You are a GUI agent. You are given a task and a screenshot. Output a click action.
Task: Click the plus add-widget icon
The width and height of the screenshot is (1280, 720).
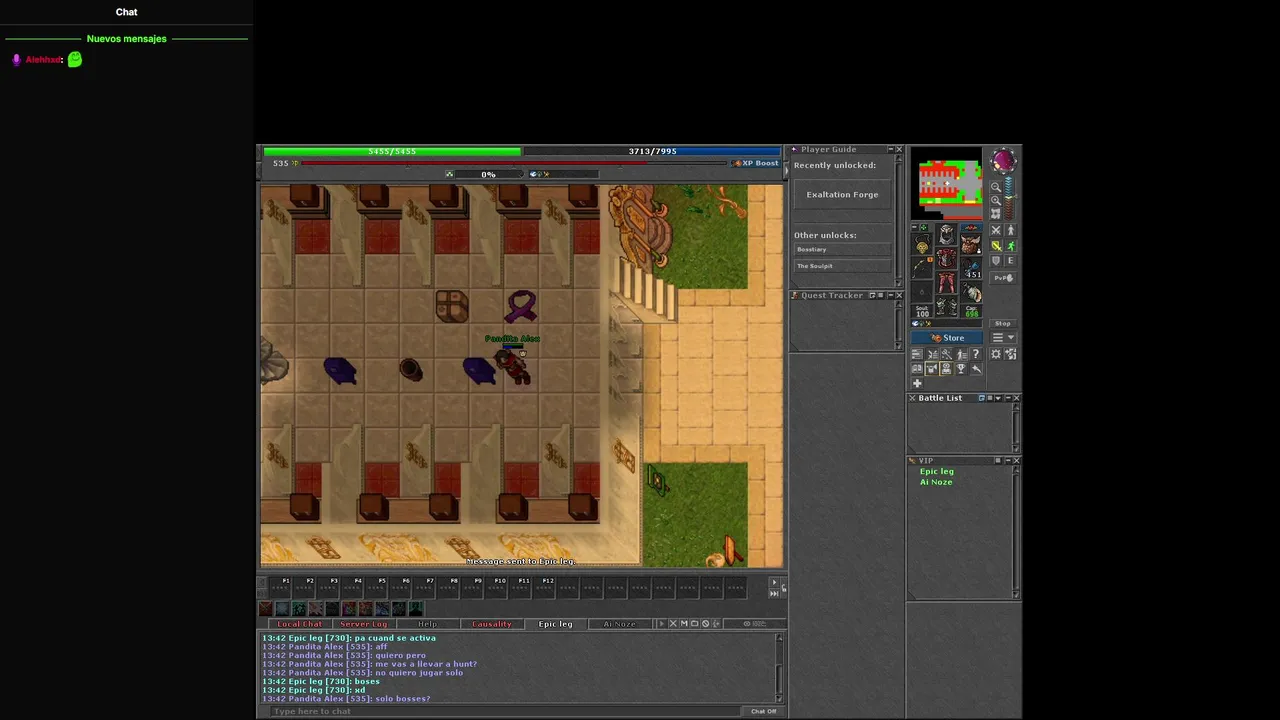tap(917, 383)
